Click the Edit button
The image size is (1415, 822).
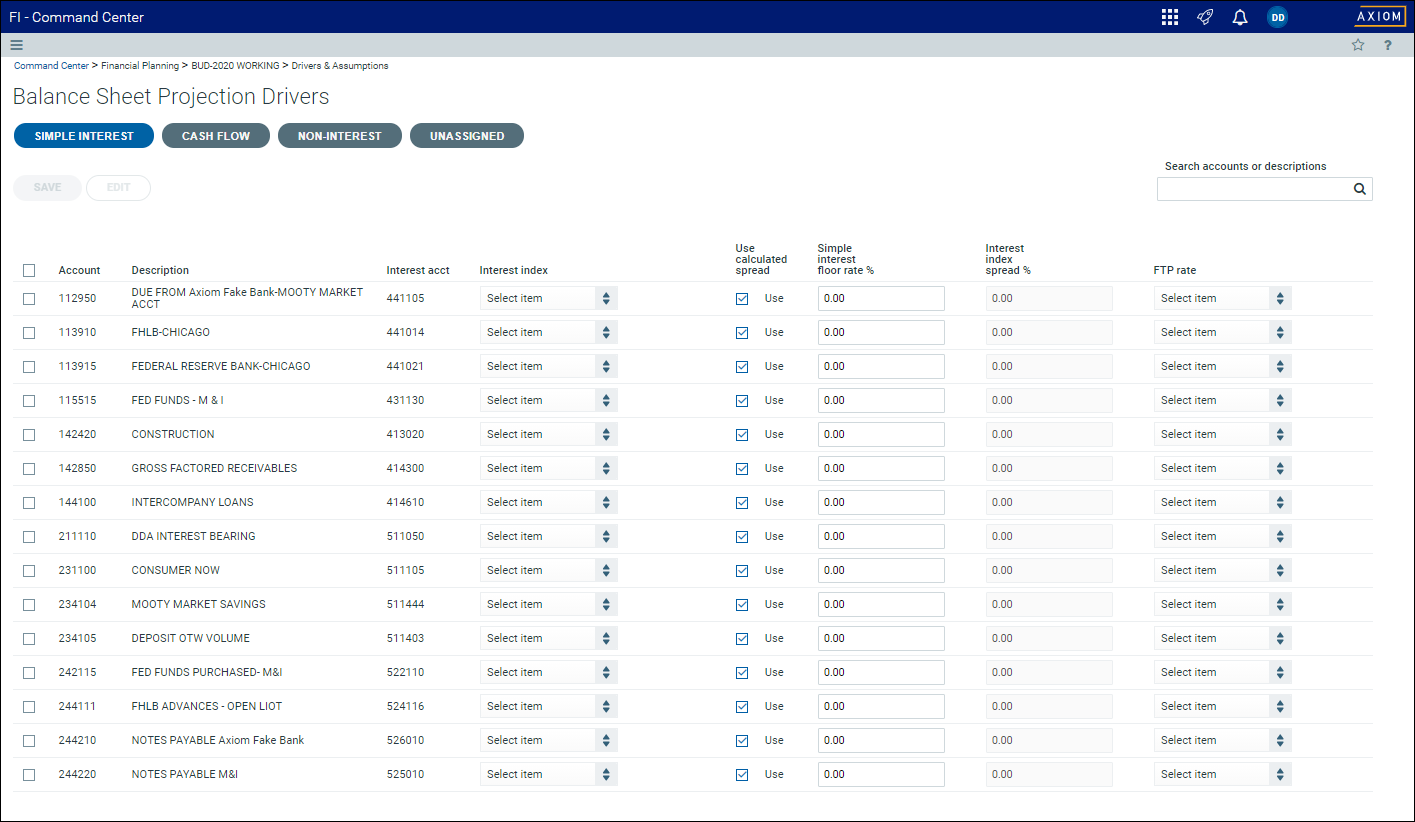click(x=118, y=188)
